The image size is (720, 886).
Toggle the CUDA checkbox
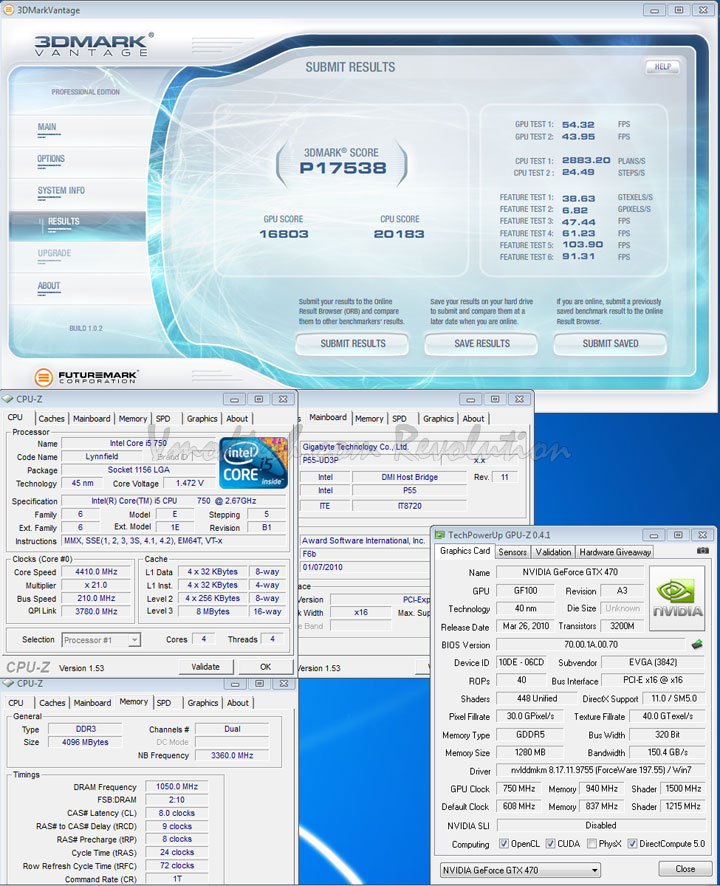point(550,844)
